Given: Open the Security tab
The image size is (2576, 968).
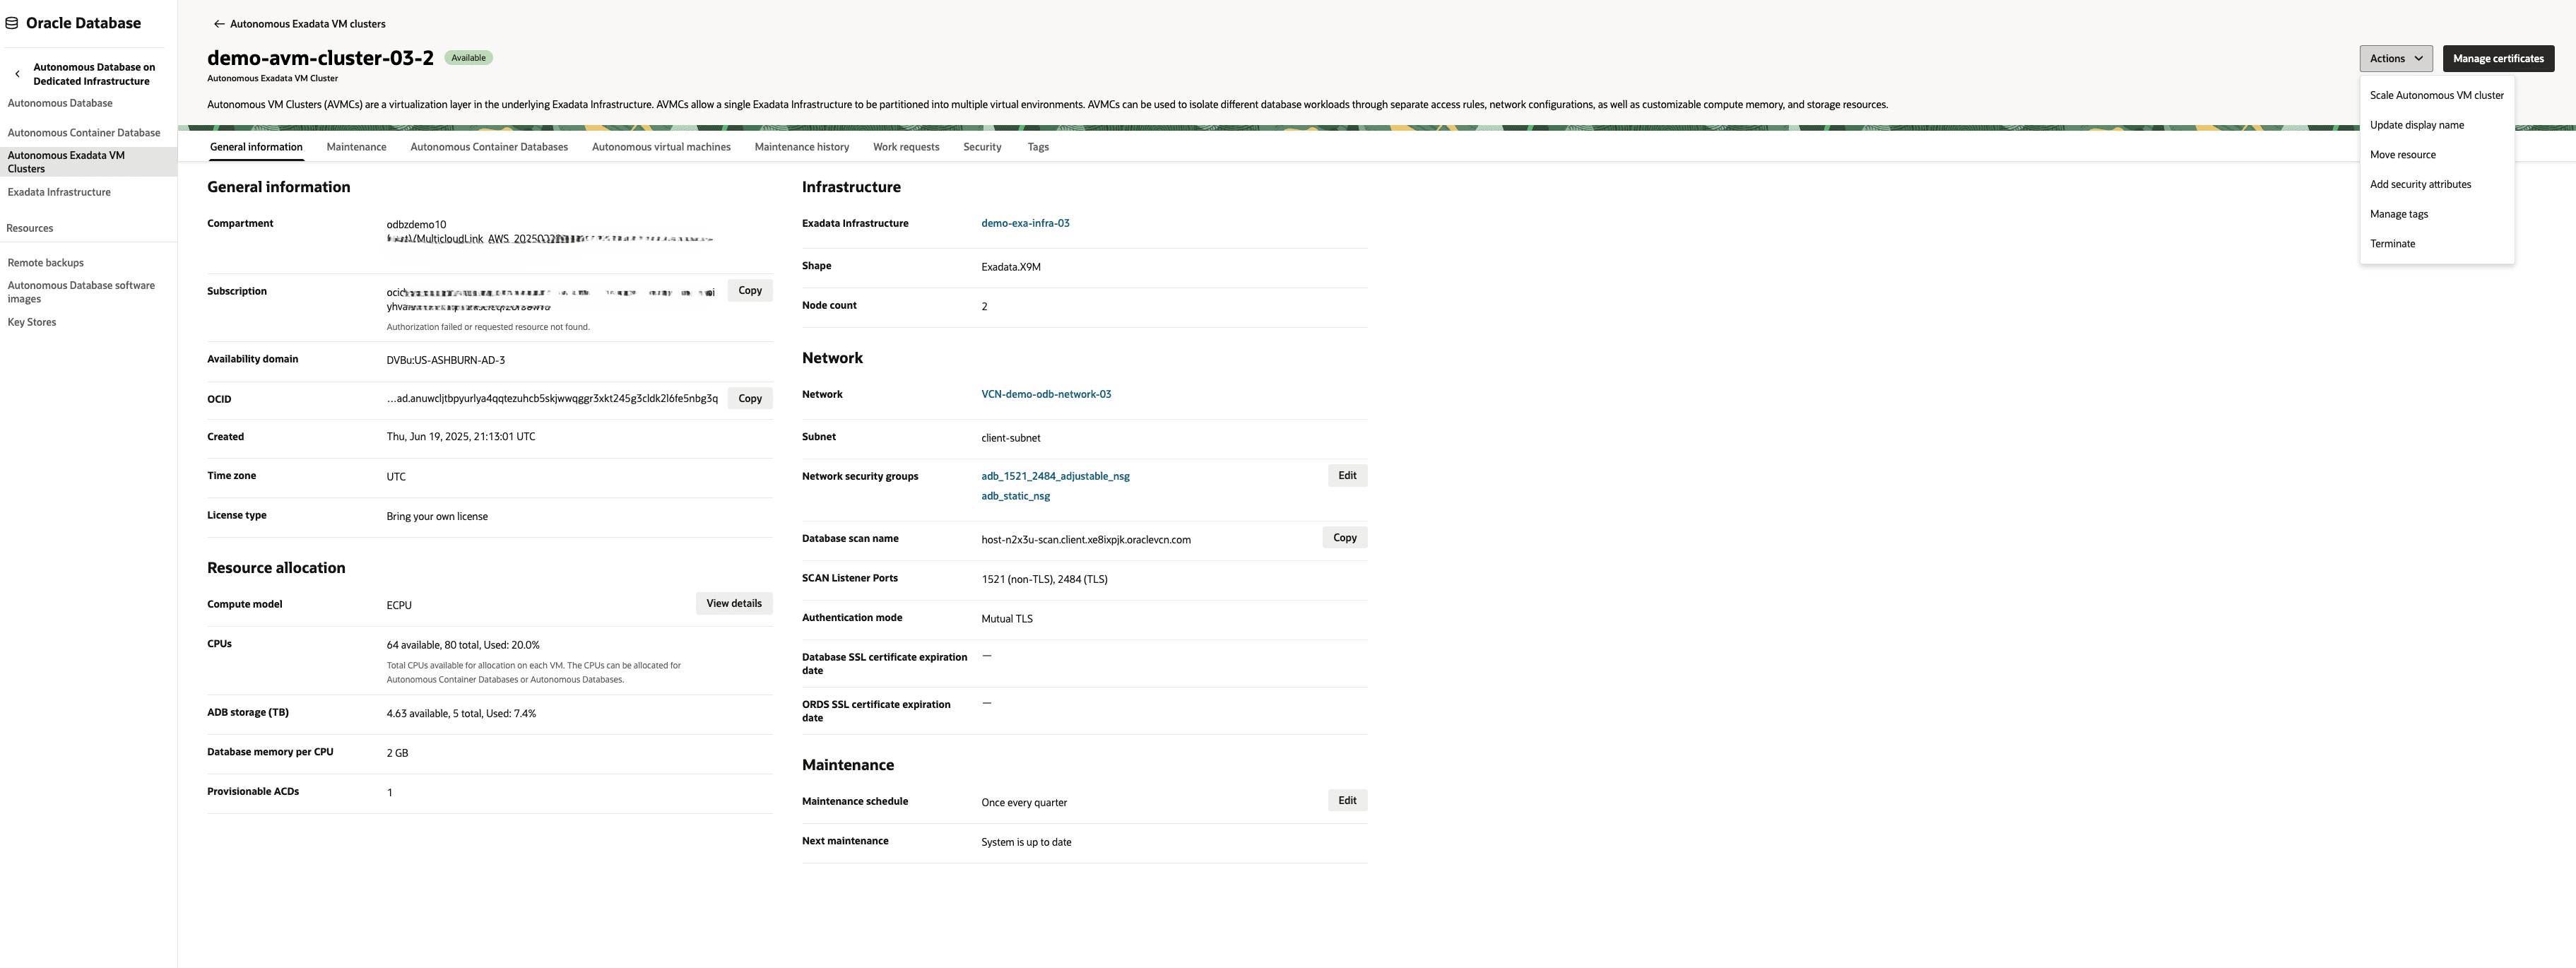Looking at the screenshot, I should pos(981,147).
